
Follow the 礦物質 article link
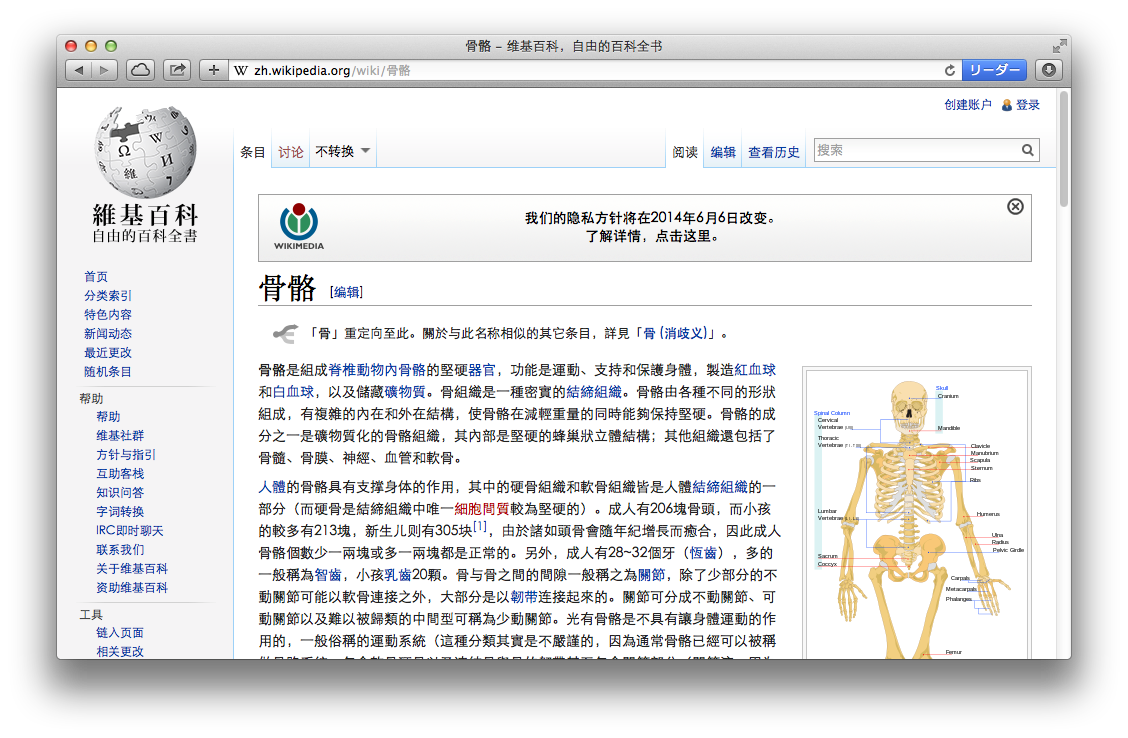405,392
